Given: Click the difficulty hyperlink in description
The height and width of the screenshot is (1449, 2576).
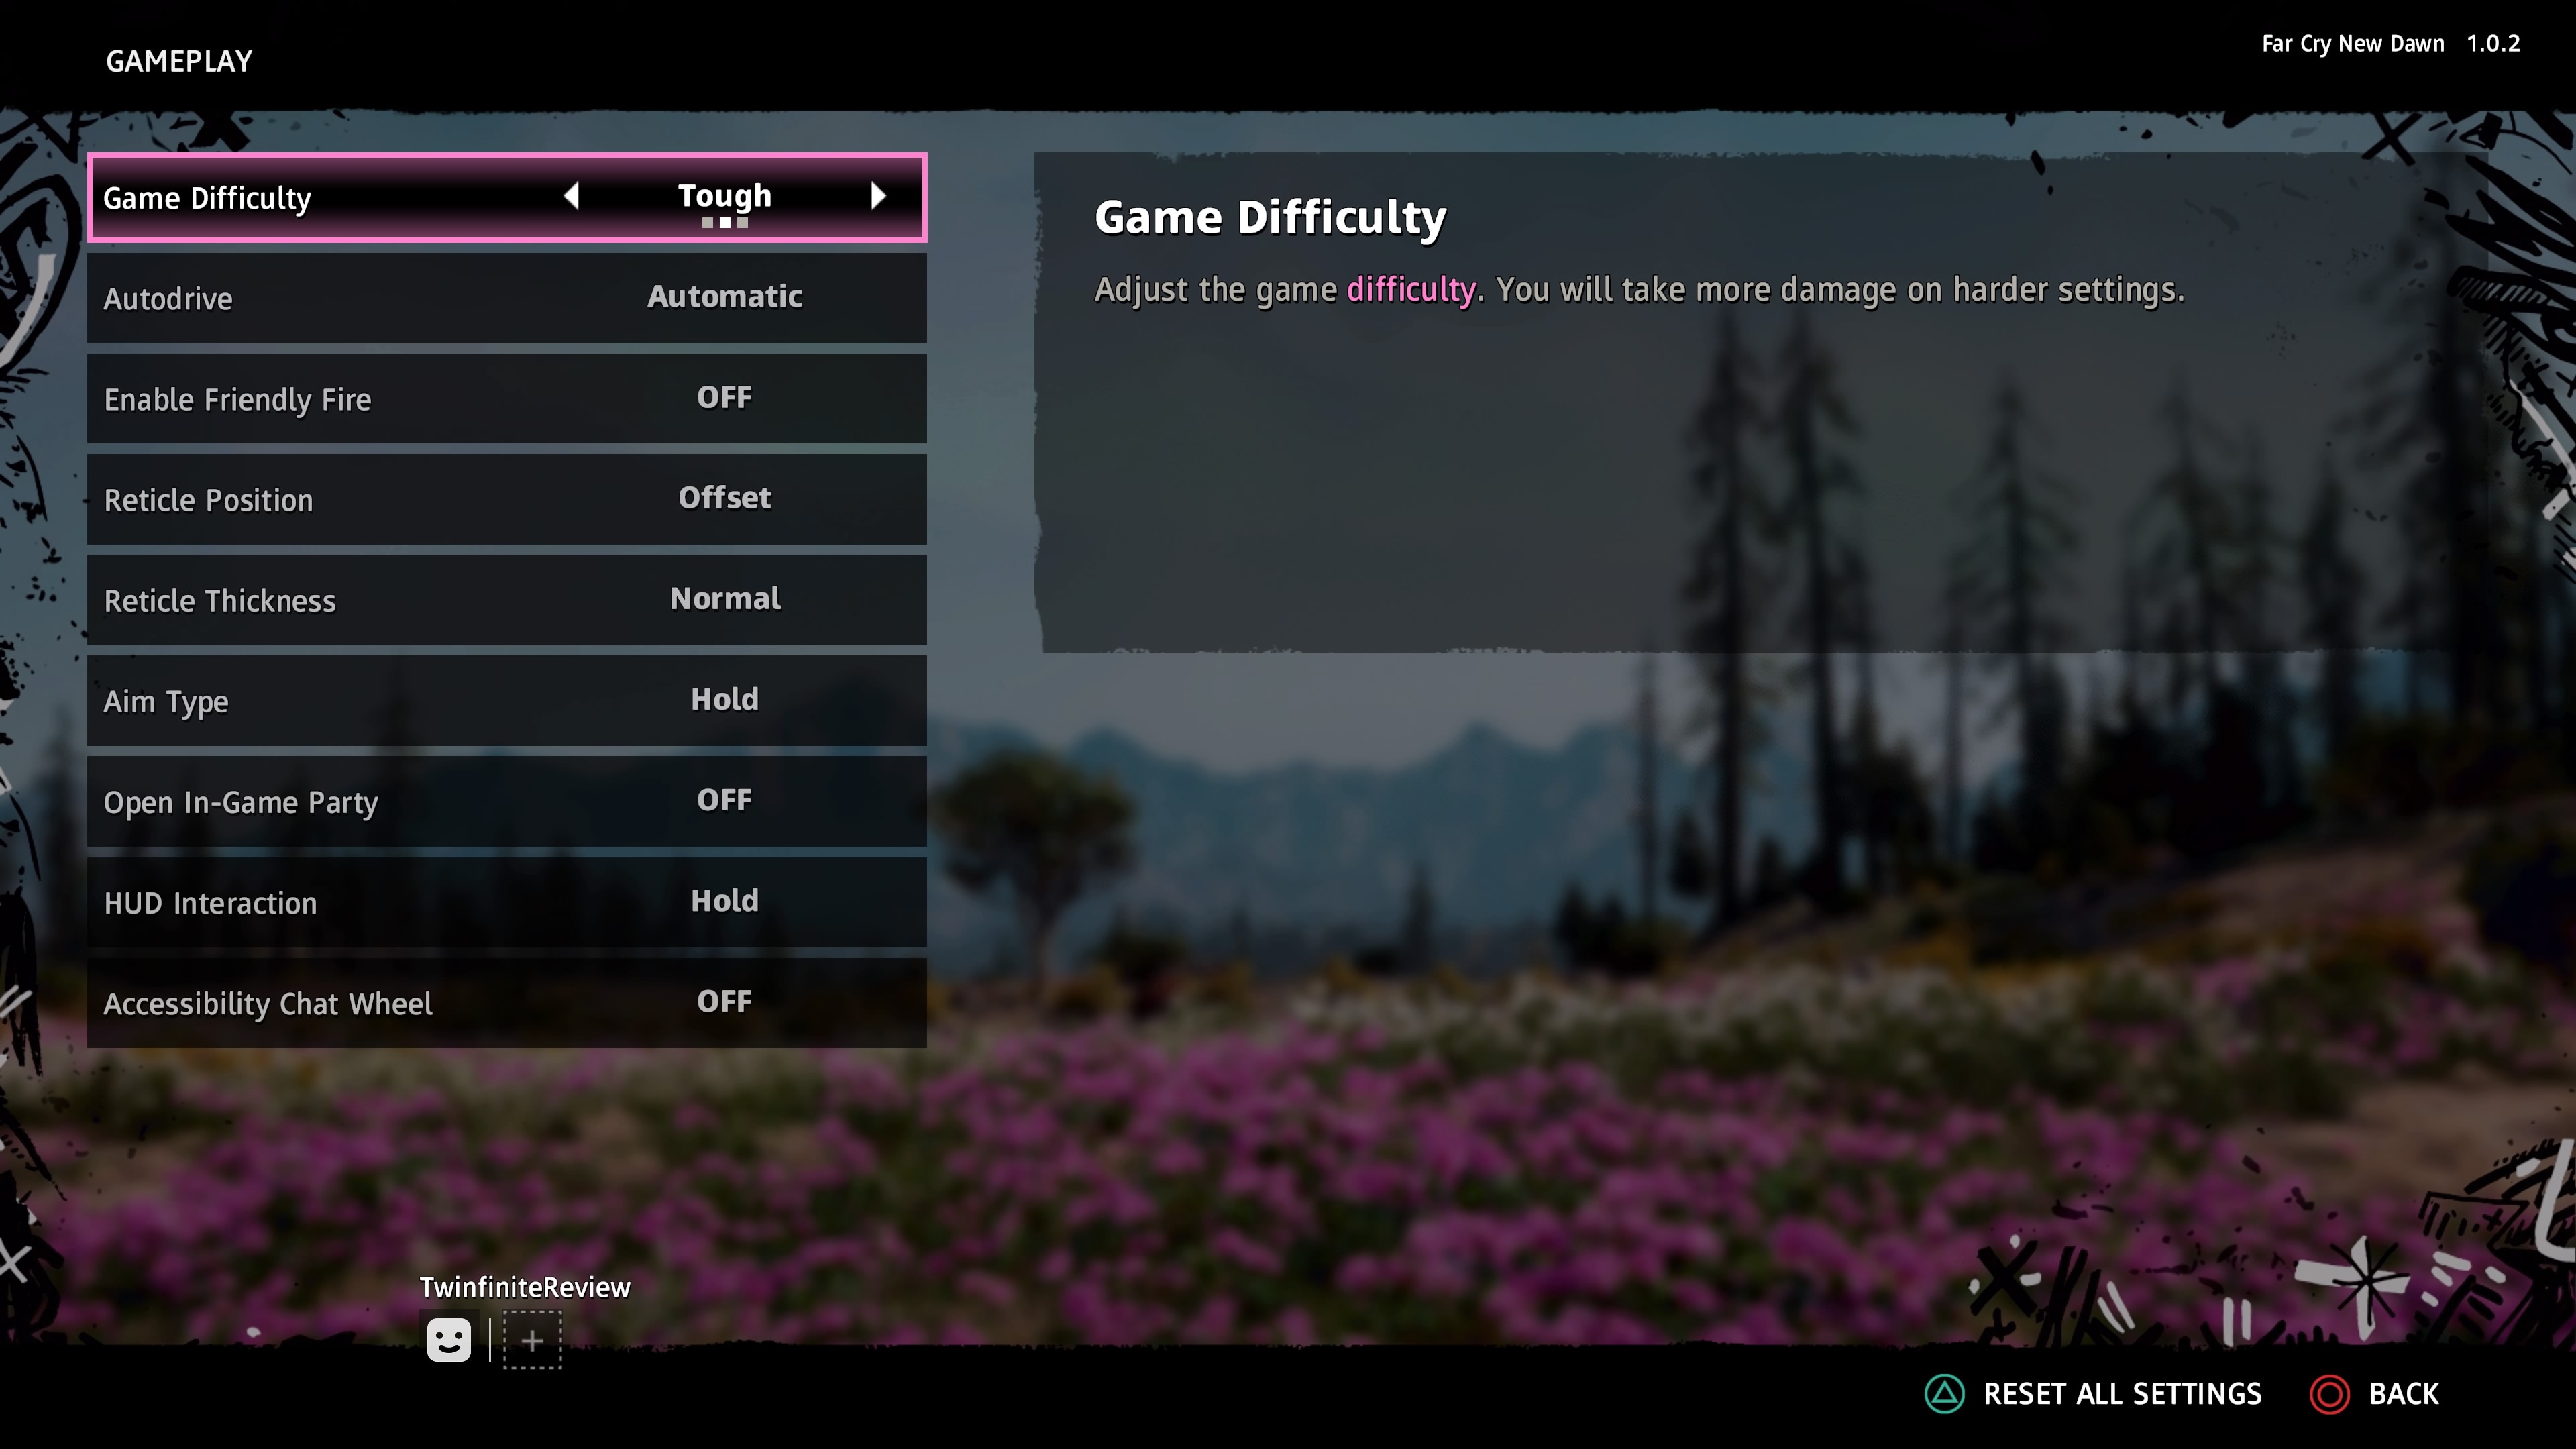Looking at the screenshot, I should [x=1410, y=288].
